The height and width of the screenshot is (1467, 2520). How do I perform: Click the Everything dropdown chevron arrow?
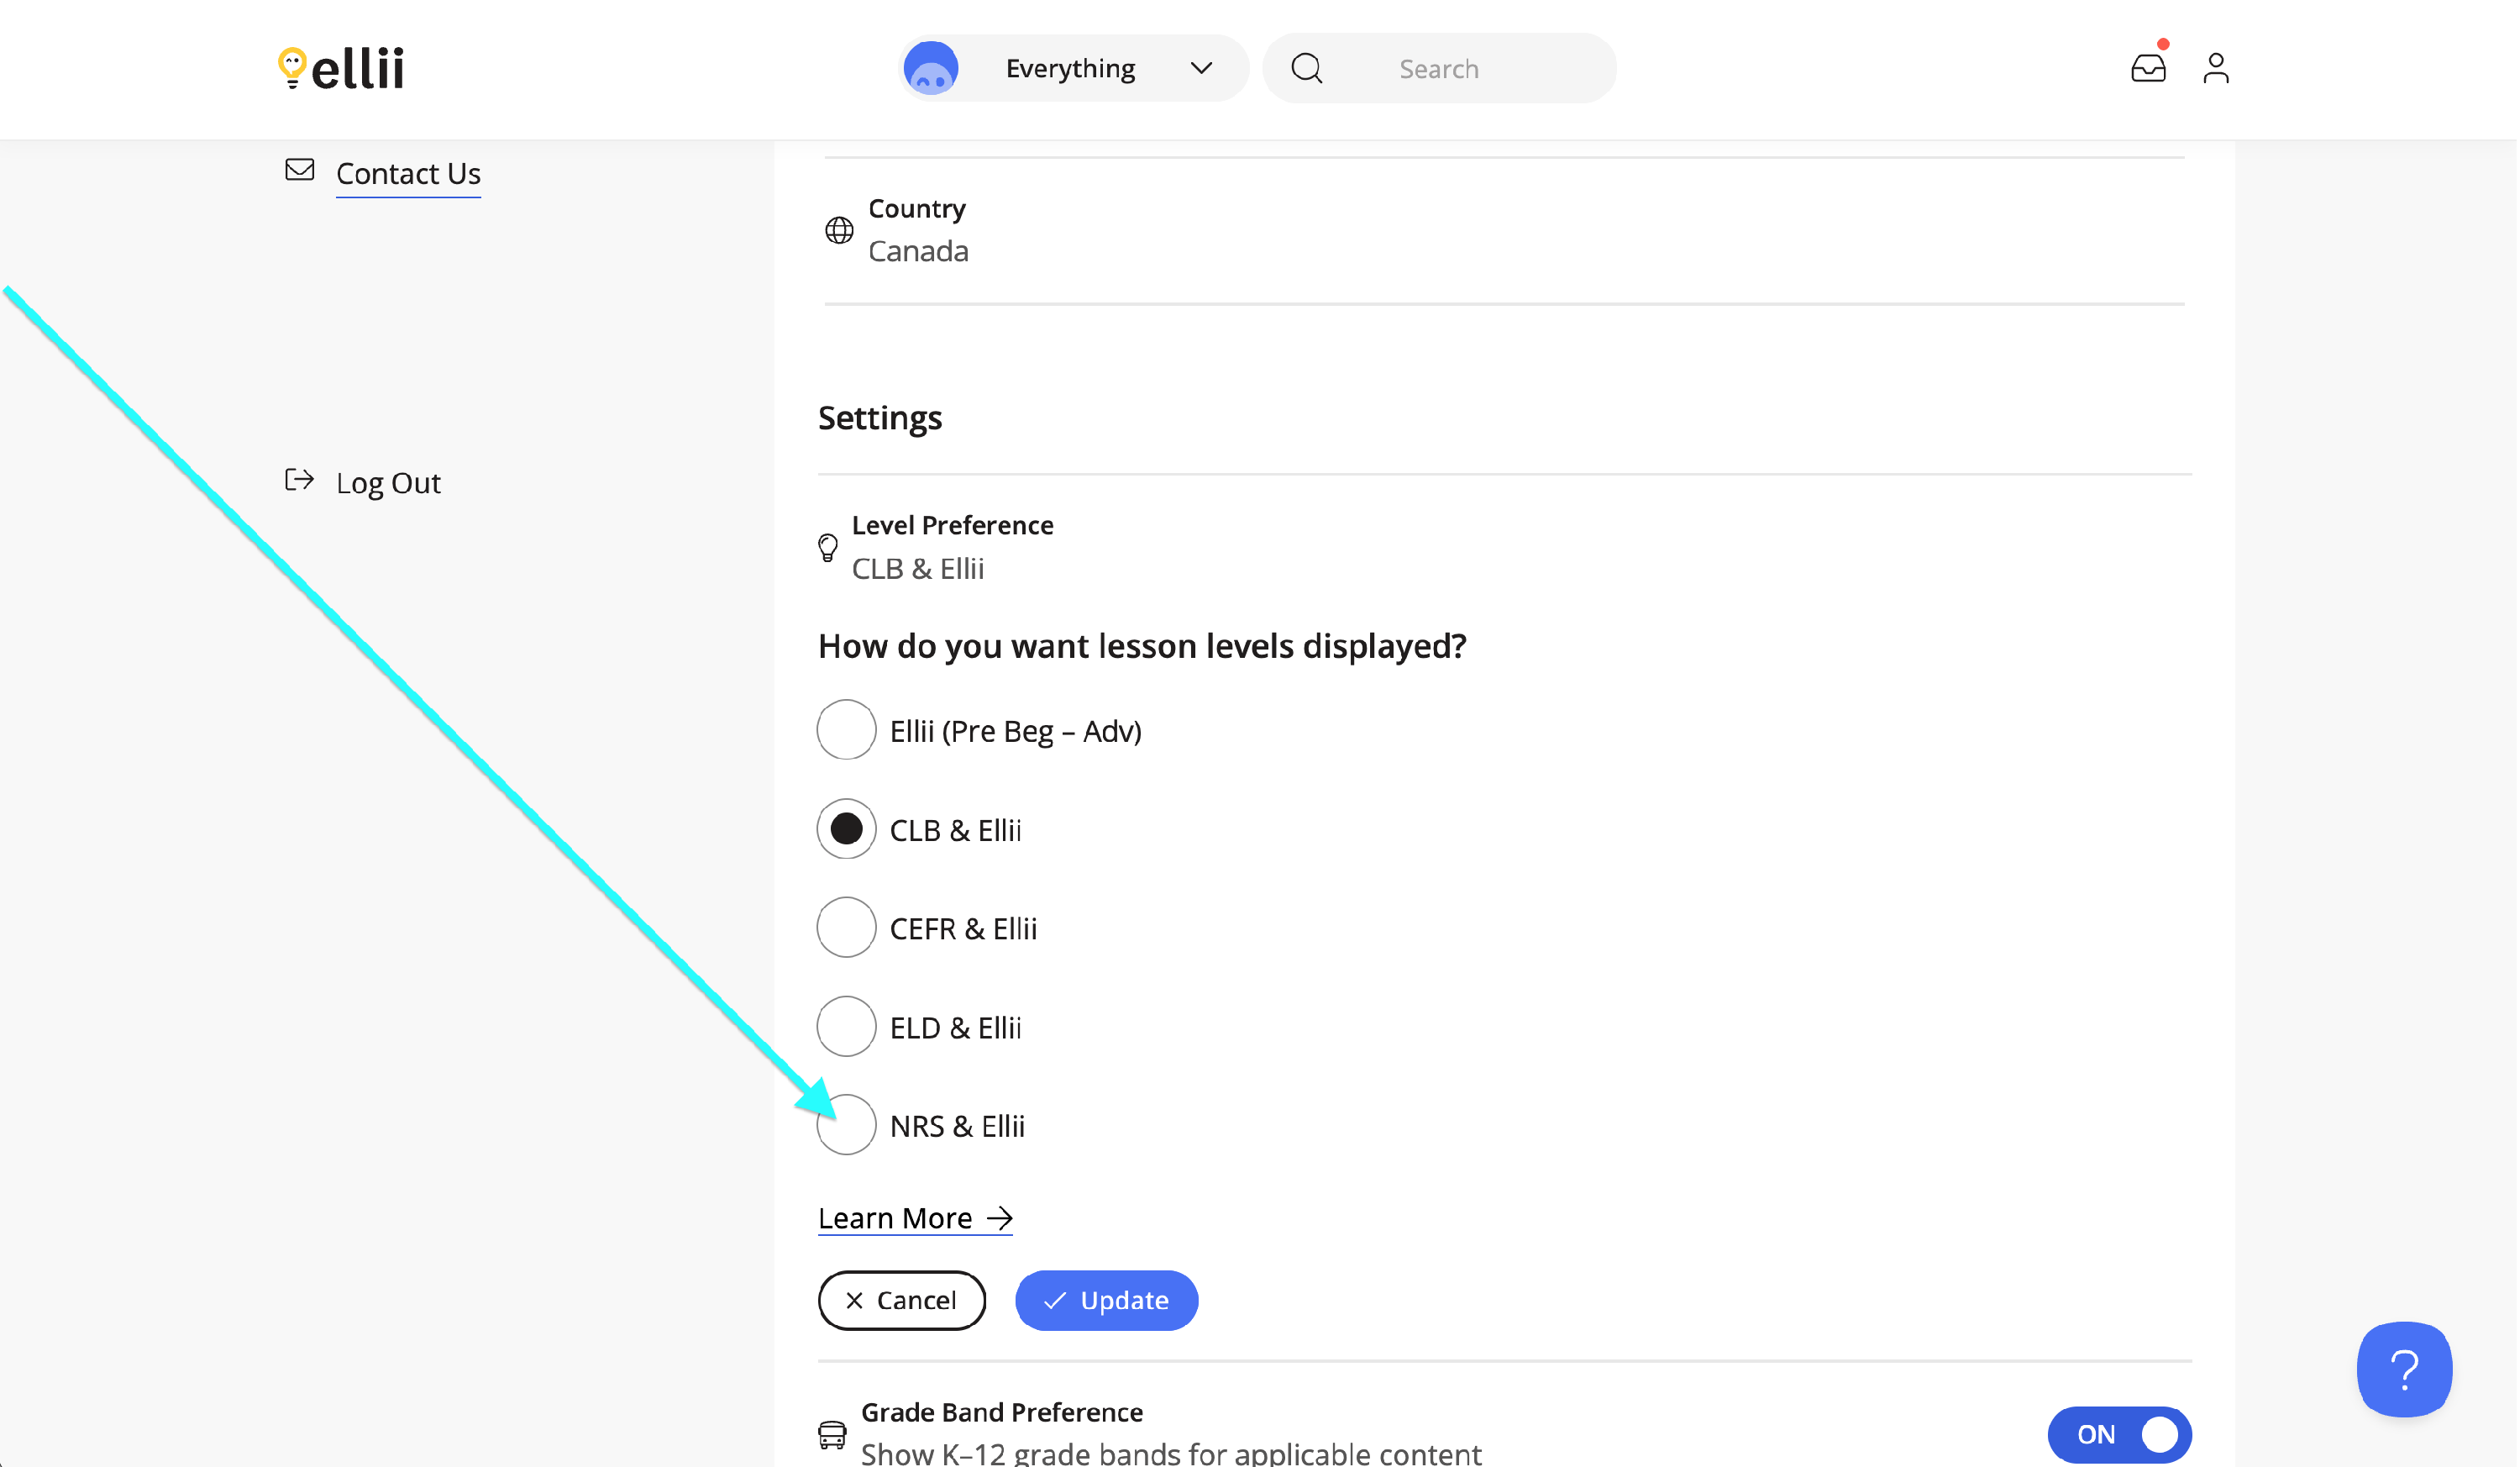coord(1202,68)
